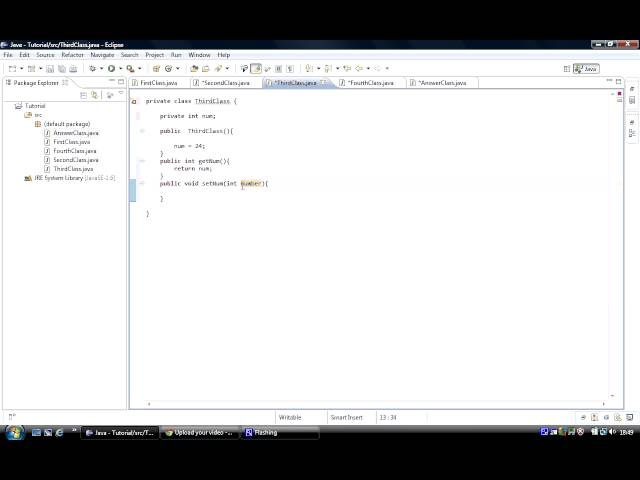
Task: Open the Run dropdown arrow
Action: click(x=120, y=69)
